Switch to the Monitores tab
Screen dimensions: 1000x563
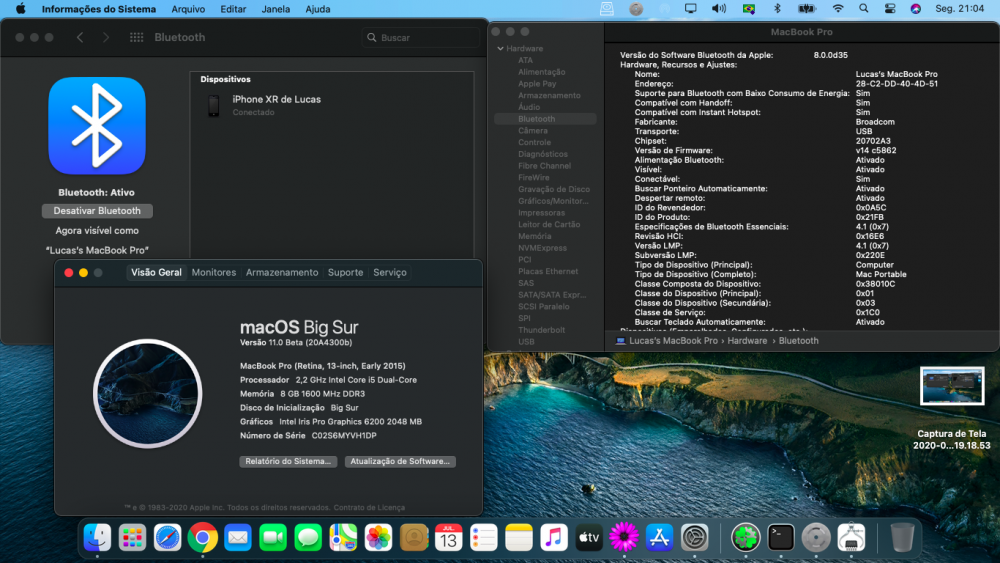pos(214,272)
